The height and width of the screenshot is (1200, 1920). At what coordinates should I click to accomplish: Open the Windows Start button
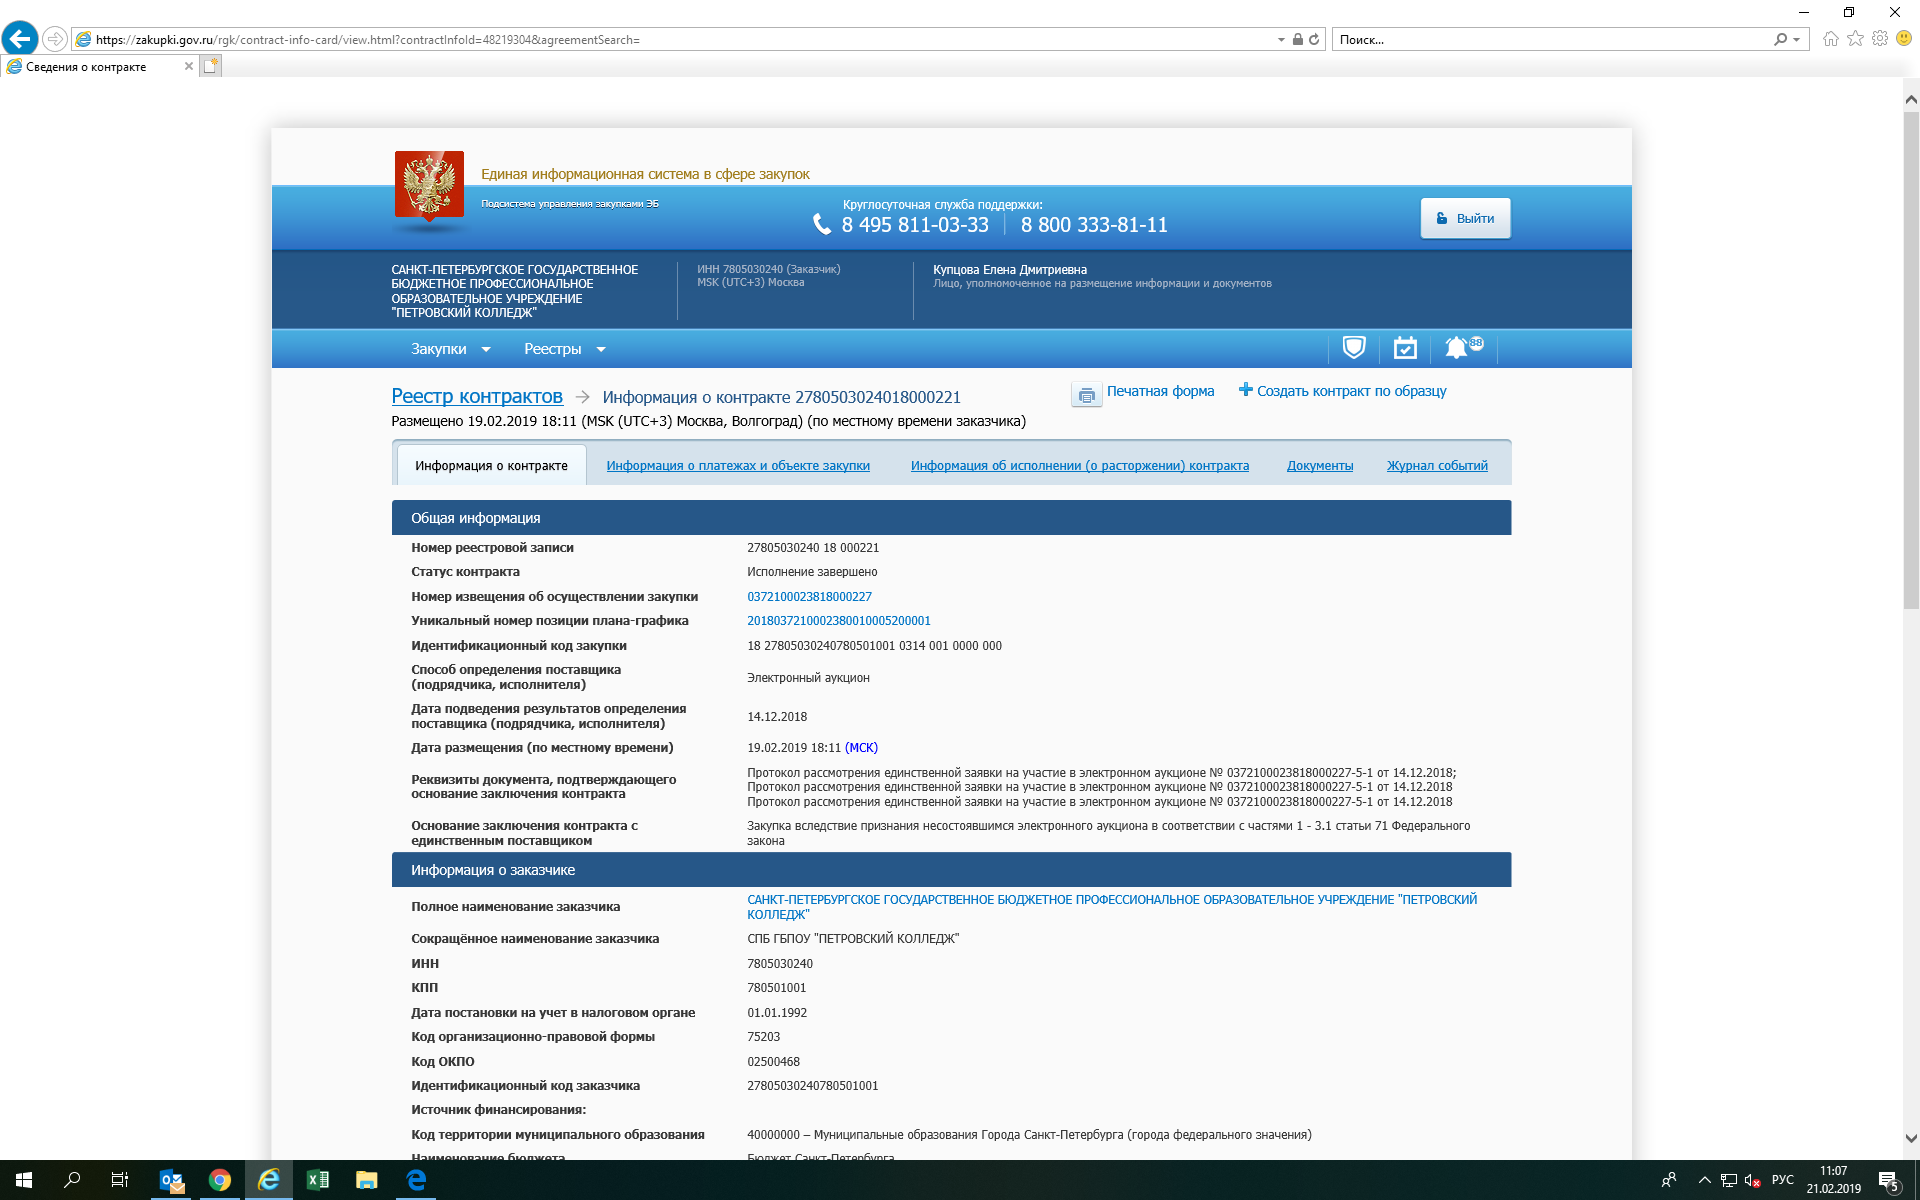[24, 1180]
